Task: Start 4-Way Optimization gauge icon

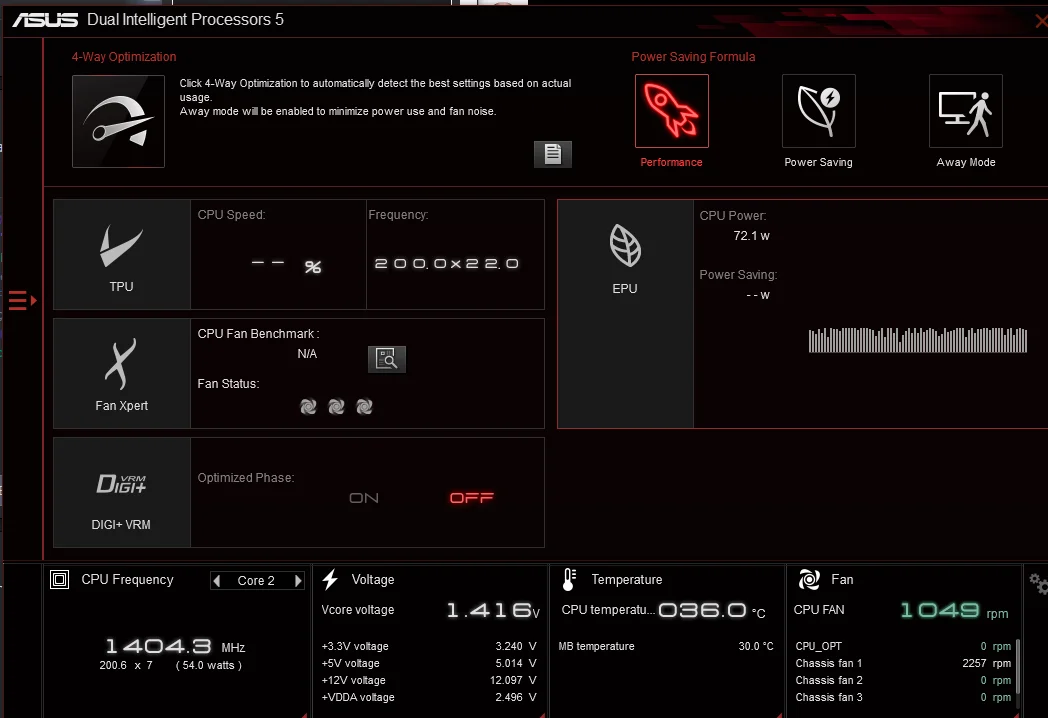Action: 118,121
